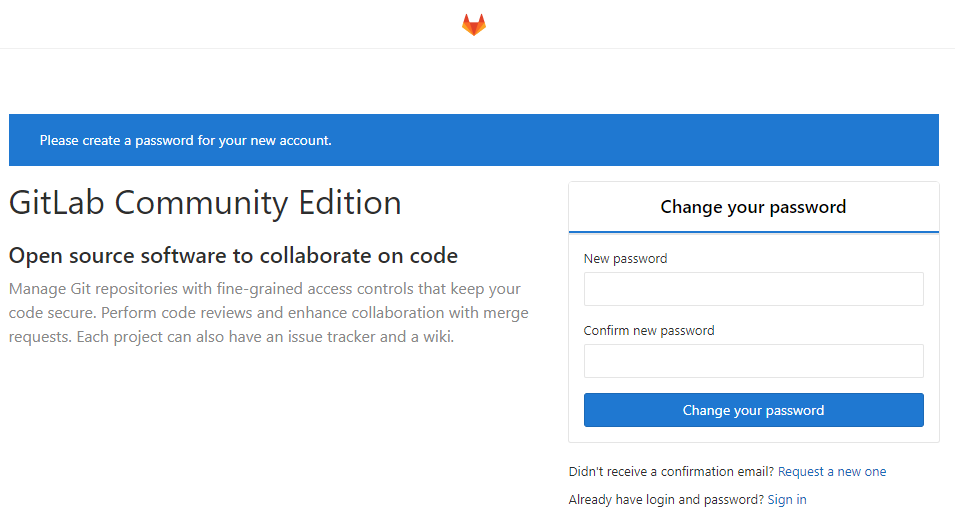The width and height of the screenshot is (955, 518).
Task: Open the Request a new one link
Action: pos(832,472)
